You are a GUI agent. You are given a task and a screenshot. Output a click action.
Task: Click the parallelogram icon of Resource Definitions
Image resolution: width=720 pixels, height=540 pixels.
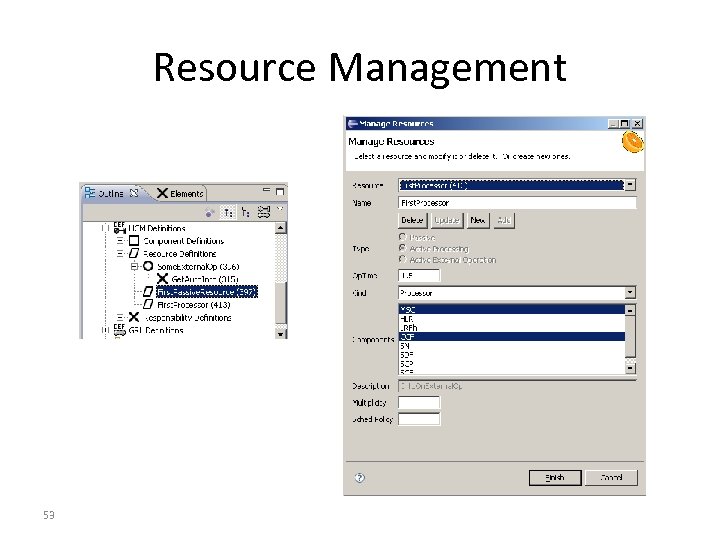coord(134,253)
